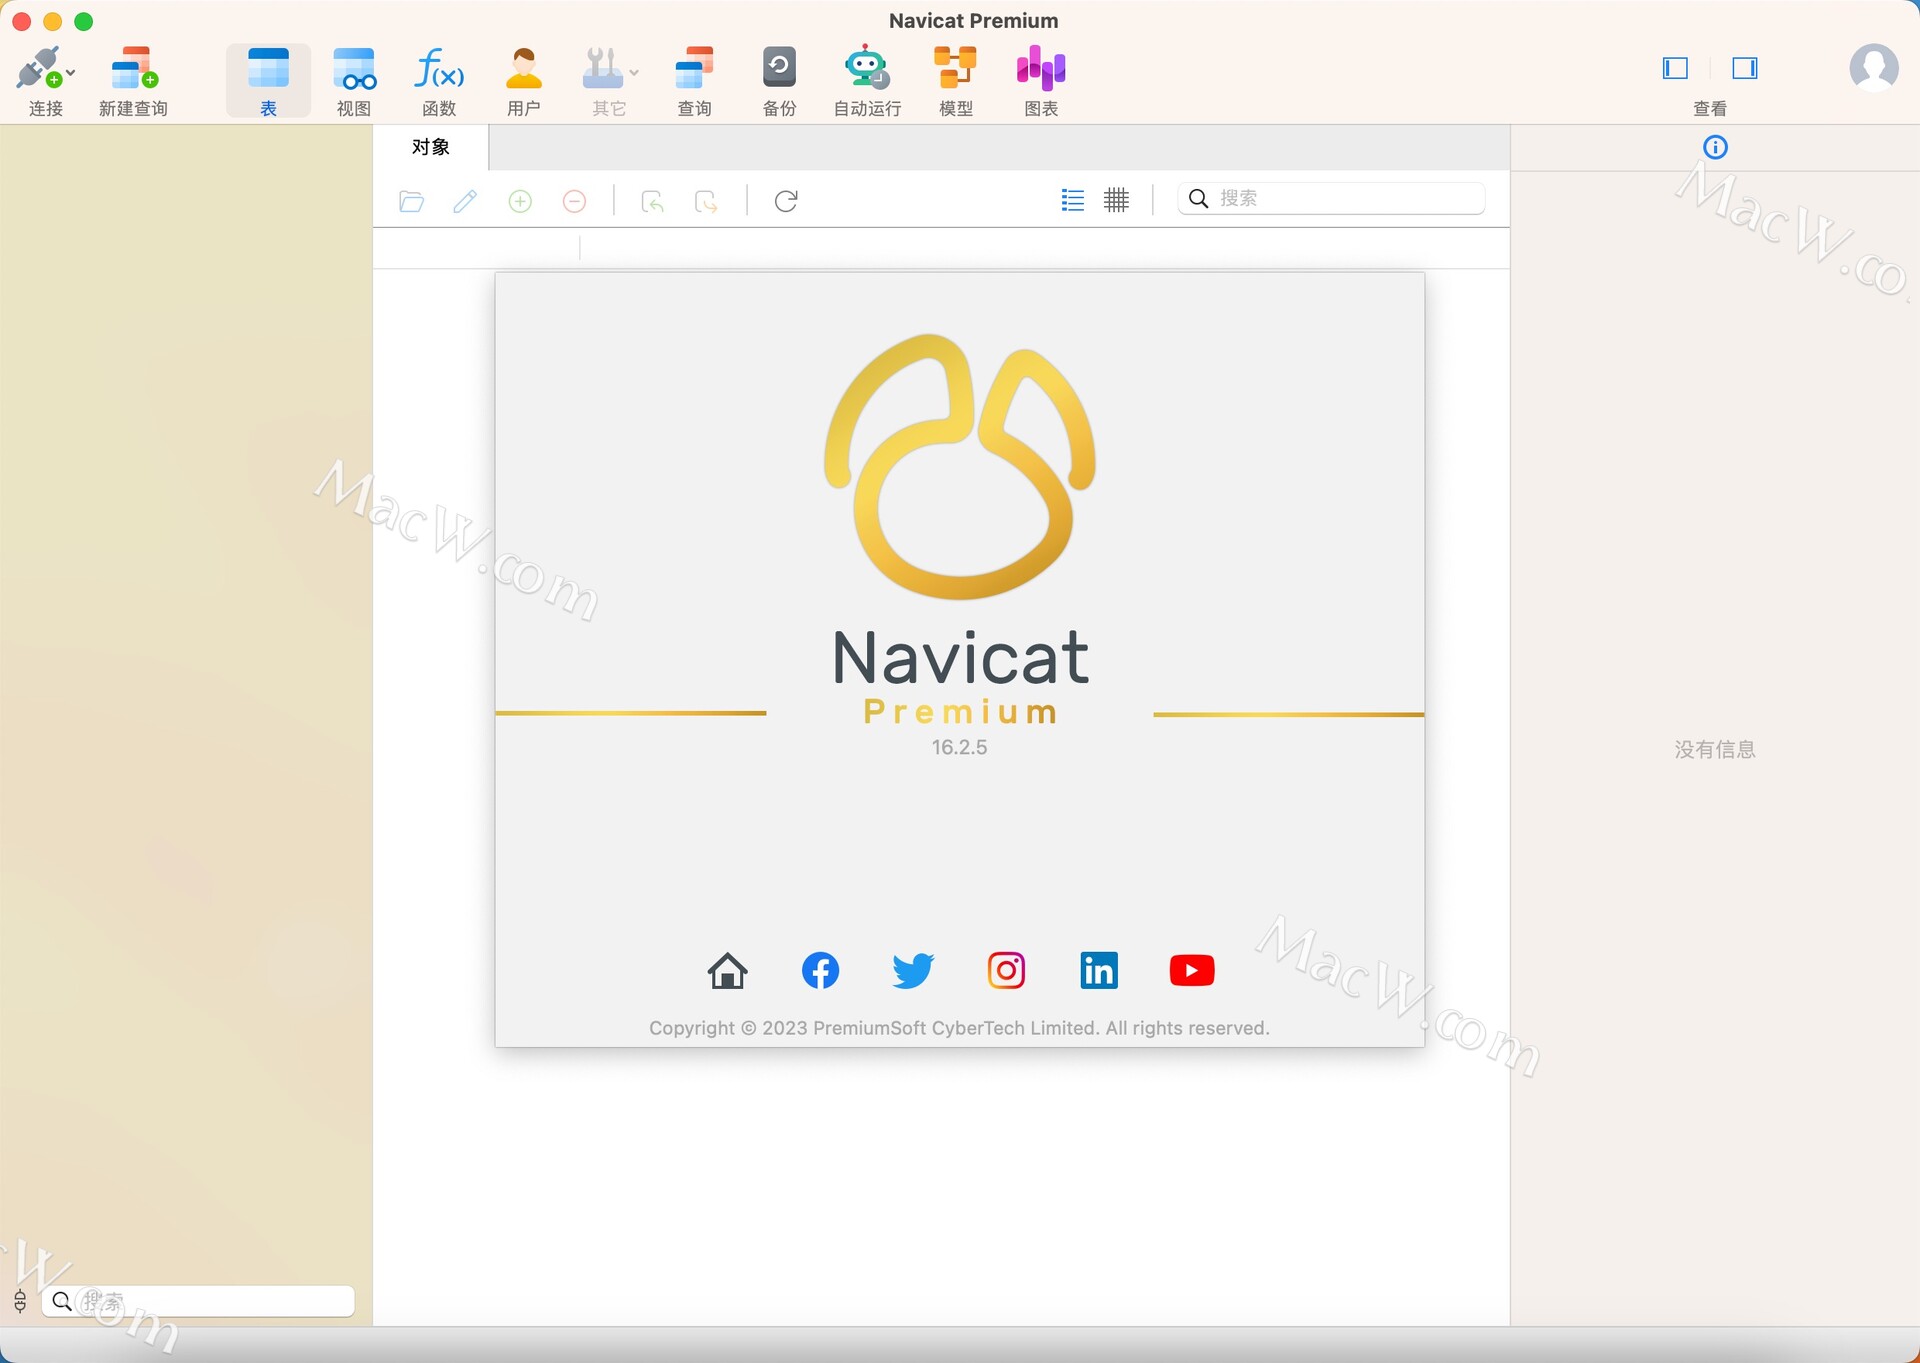Viewport: 1920px width, 1363px height.
Task: Expand the Others (其它) dropdown arrow
Action: coord(634,73)
